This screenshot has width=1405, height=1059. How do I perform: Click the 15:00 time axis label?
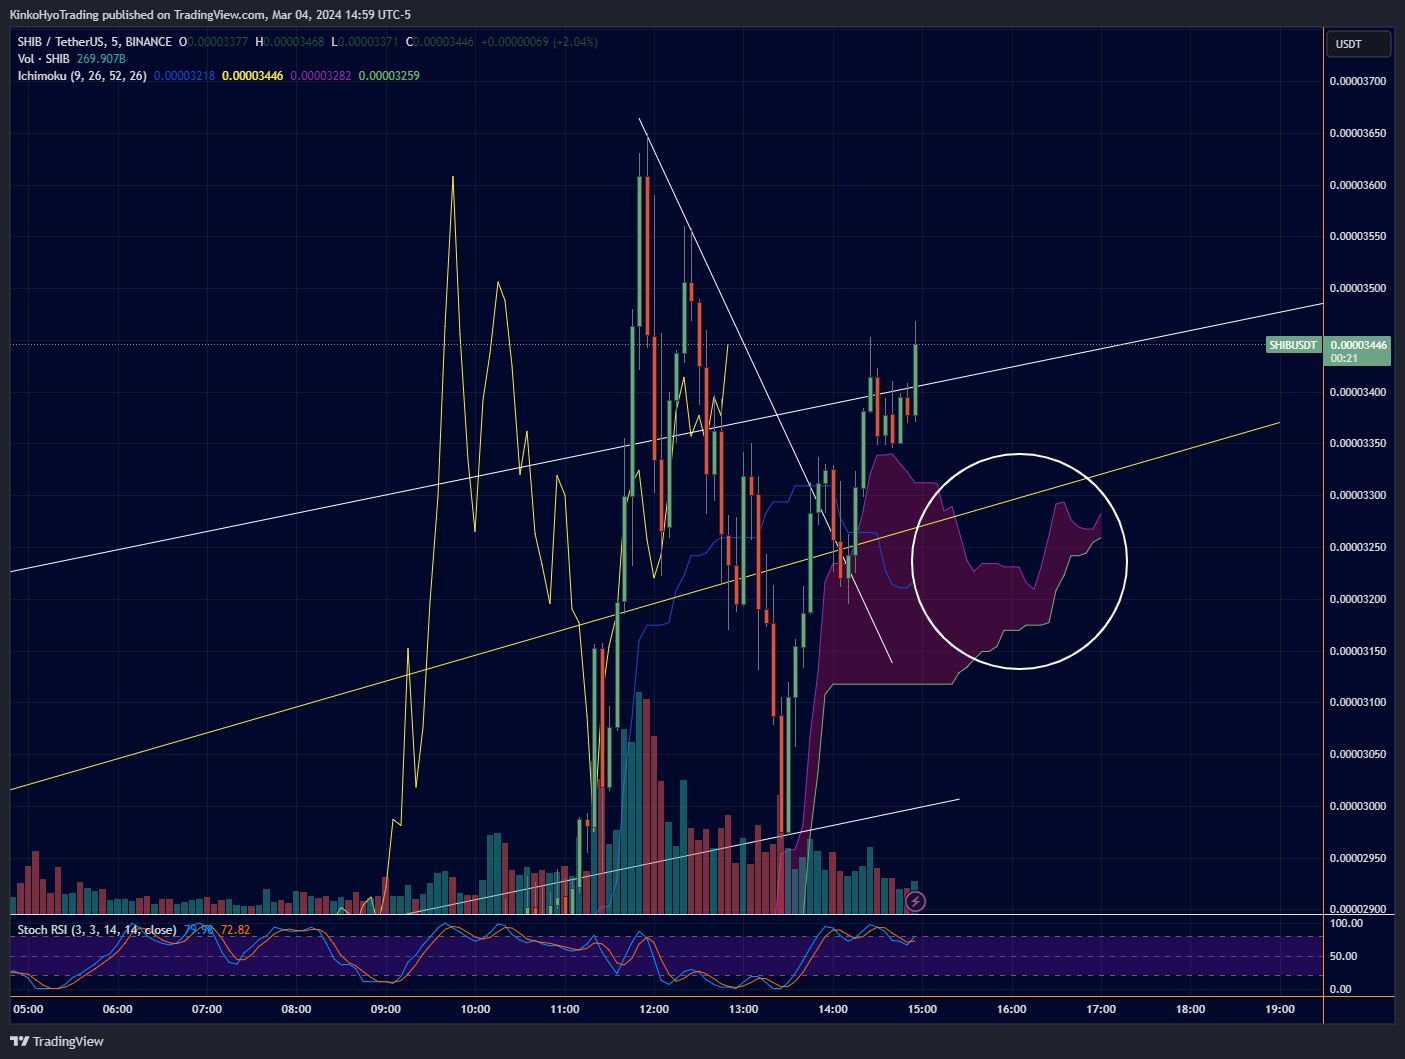click(922, 1009)
